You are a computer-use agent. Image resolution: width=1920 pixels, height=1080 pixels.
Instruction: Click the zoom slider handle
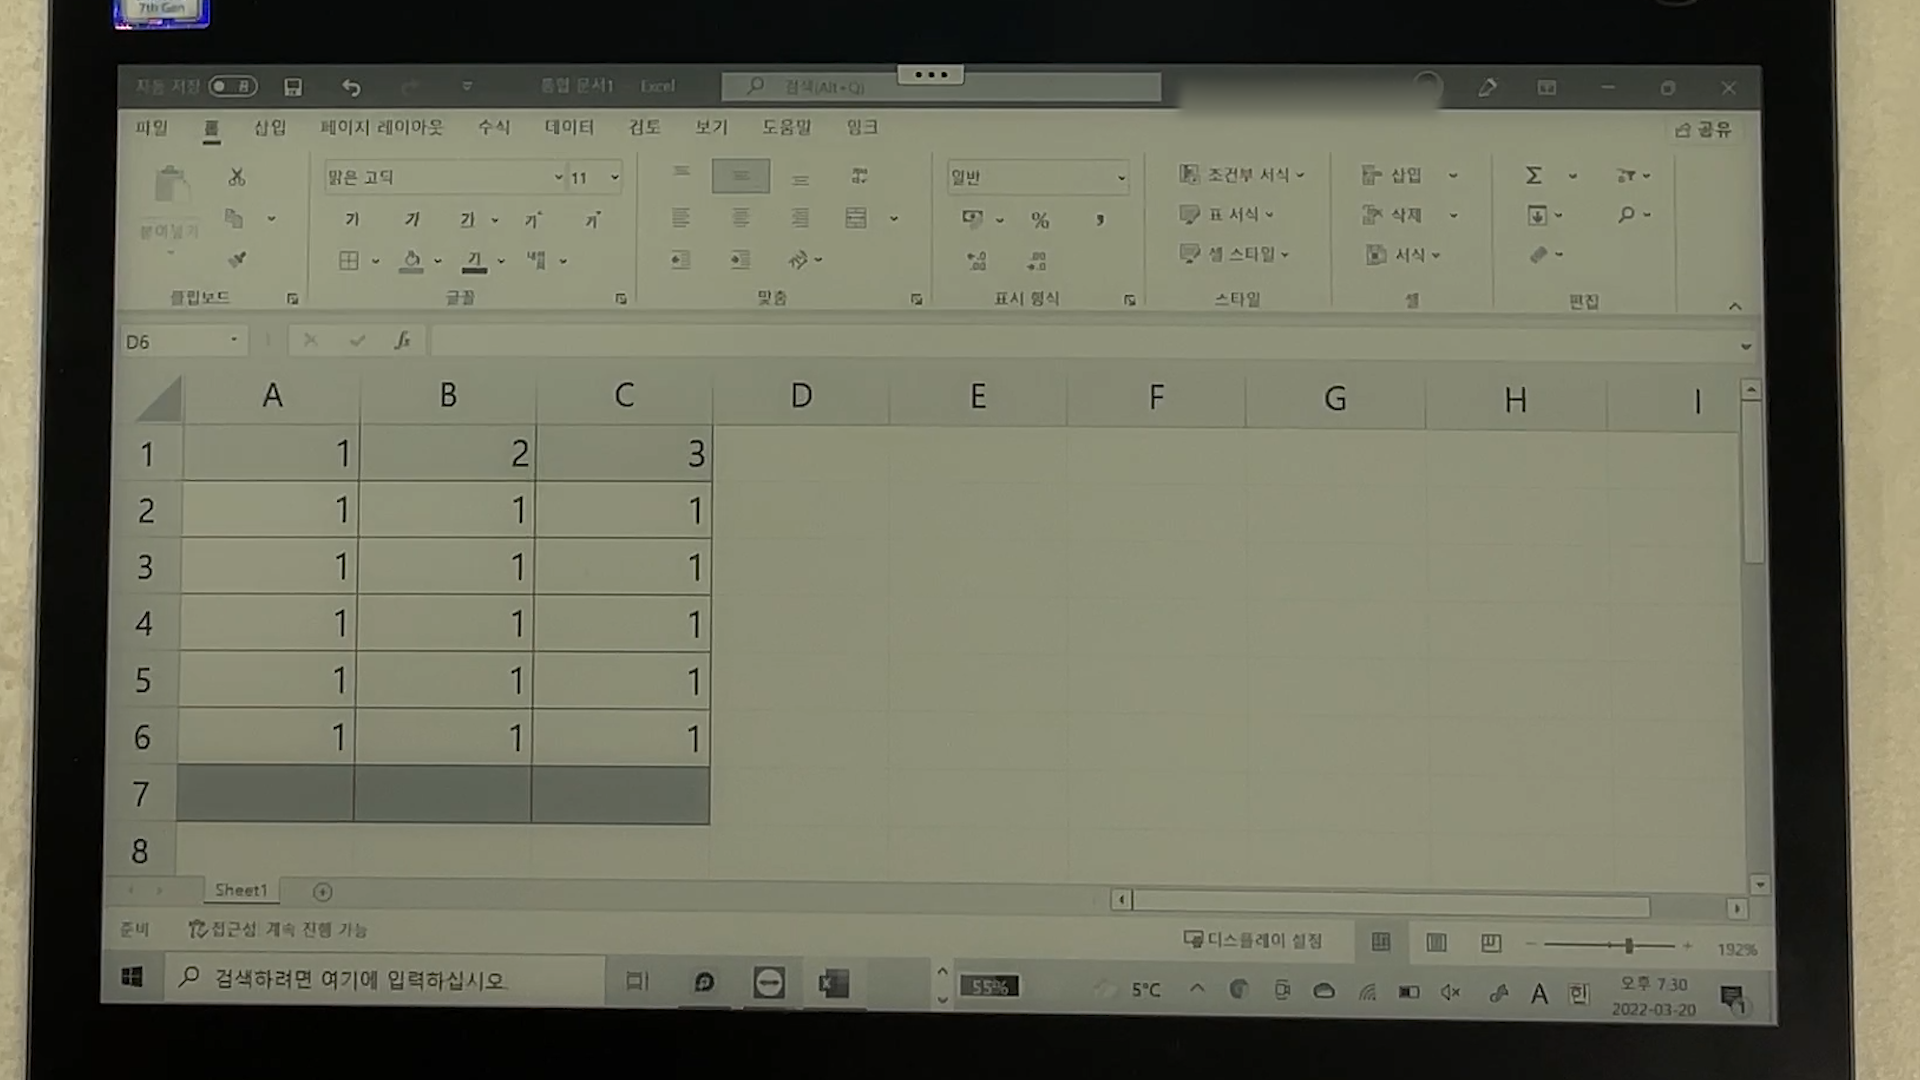tap(1629, 945)
